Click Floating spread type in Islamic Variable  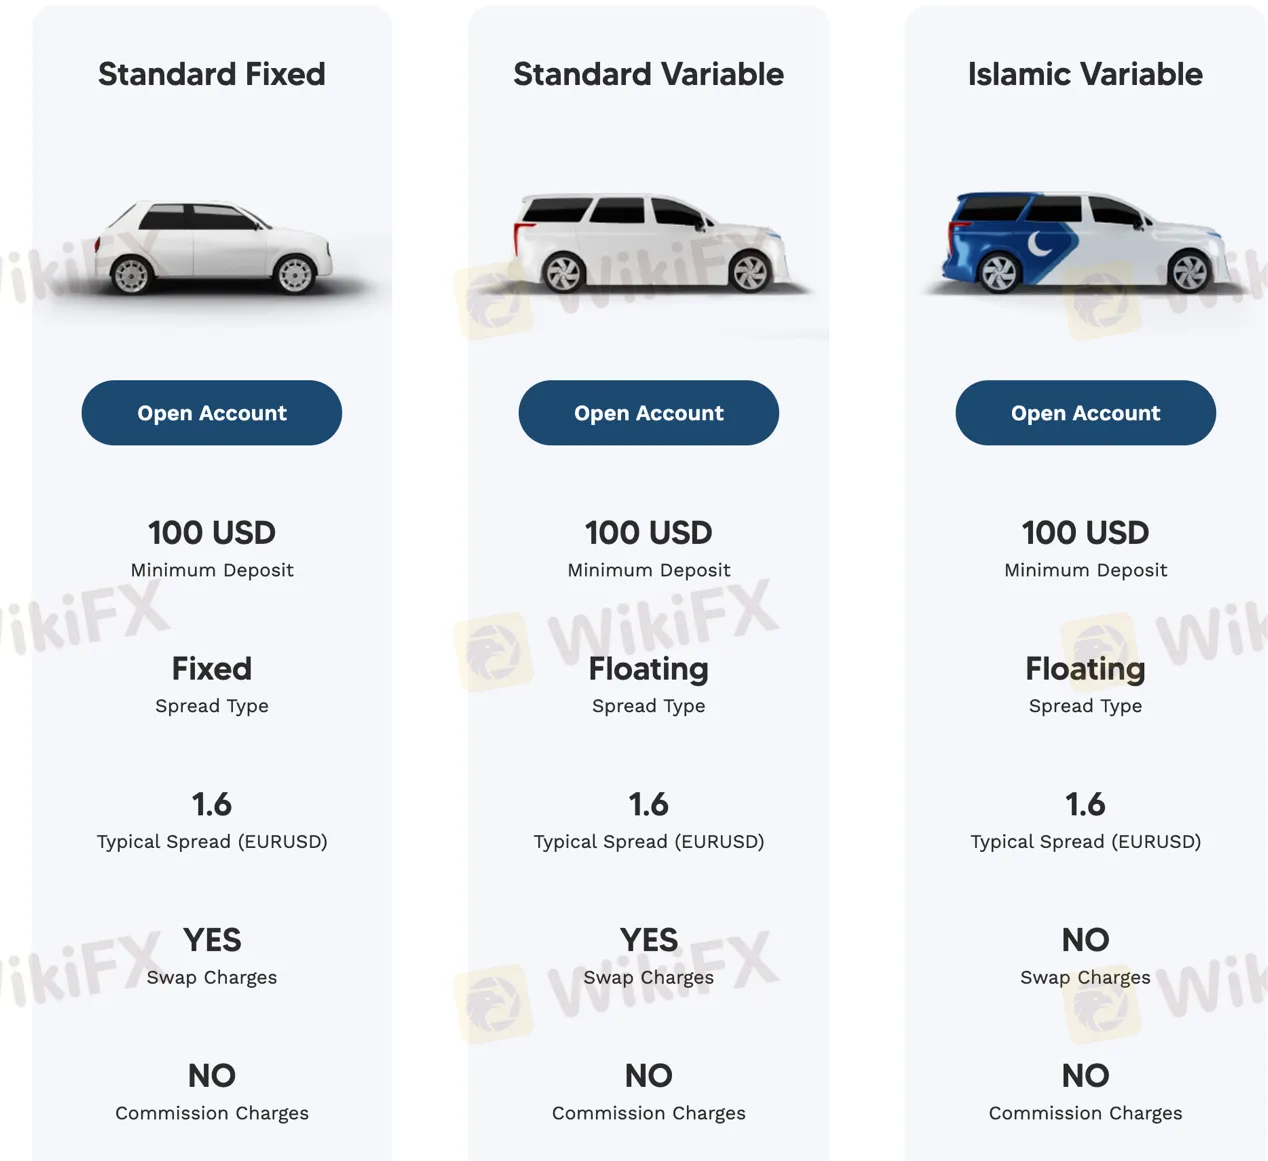pyautogui.click(x=1086, y=669)
